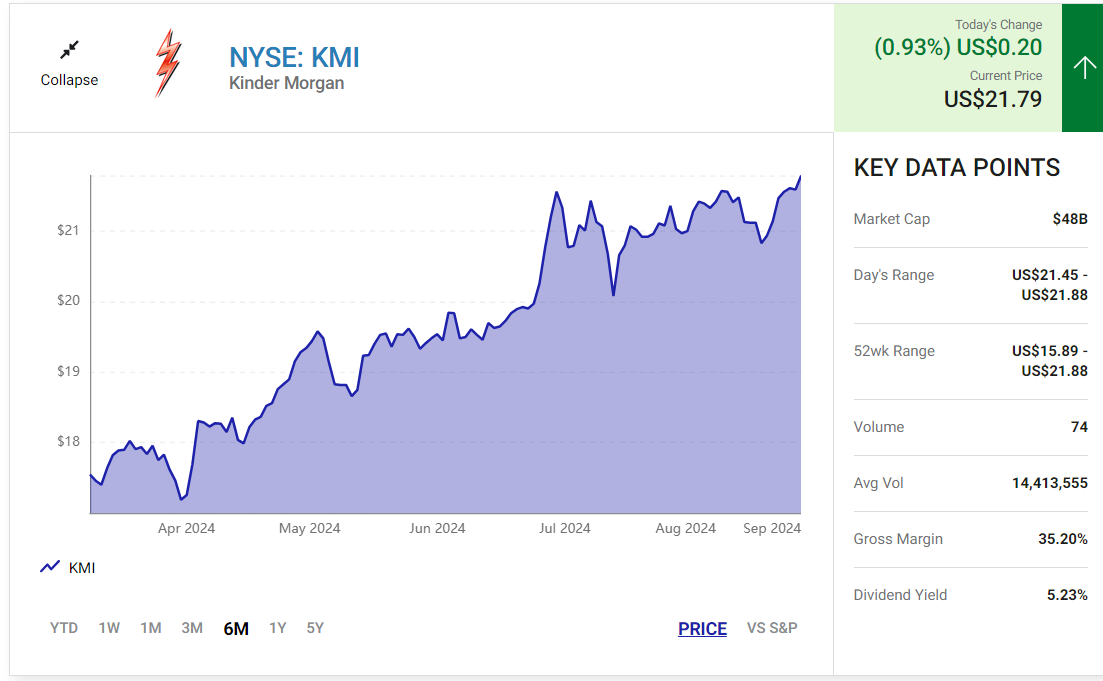Image resolution: width=1103 pixels, height=681 pixels.
Task: Click the Aug 2024 x-axis label
Action: coord(686,528)
